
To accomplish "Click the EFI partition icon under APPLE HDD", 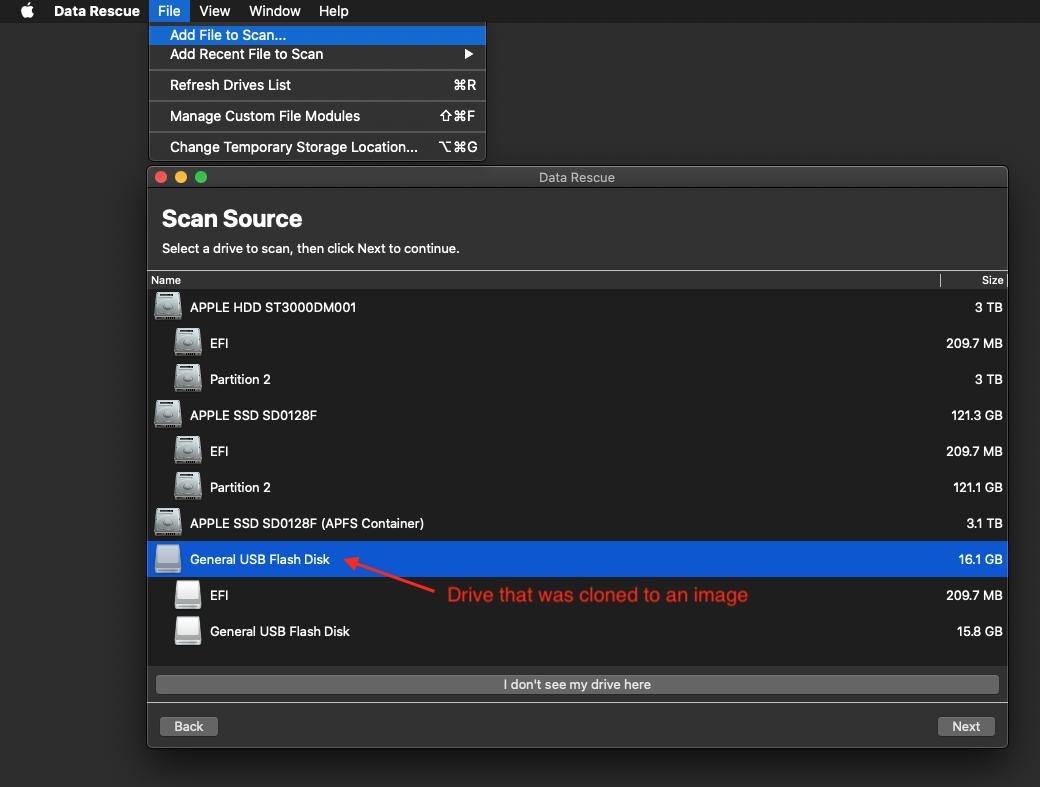I will (x=187, y=342).
